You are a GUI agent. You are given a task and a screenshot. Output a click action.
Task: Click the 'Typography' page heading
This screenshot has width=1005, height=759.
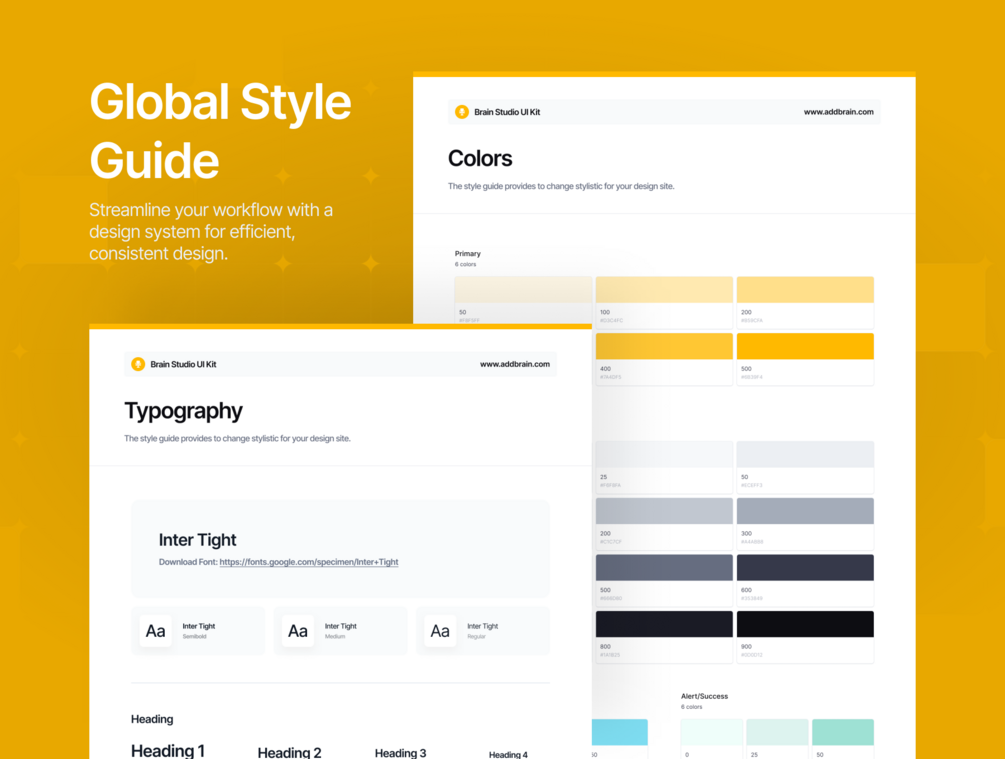point(183,411)
